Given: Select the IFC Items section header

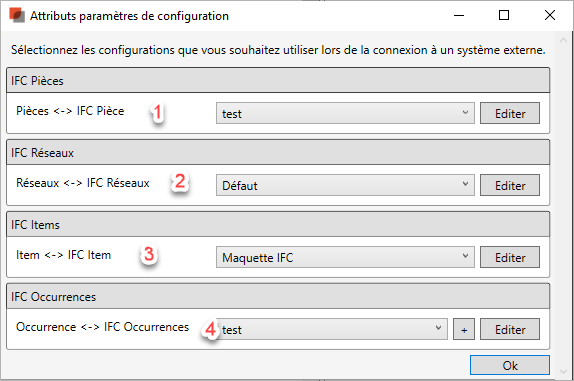Looking at the screenshot, I should [278, 224].
